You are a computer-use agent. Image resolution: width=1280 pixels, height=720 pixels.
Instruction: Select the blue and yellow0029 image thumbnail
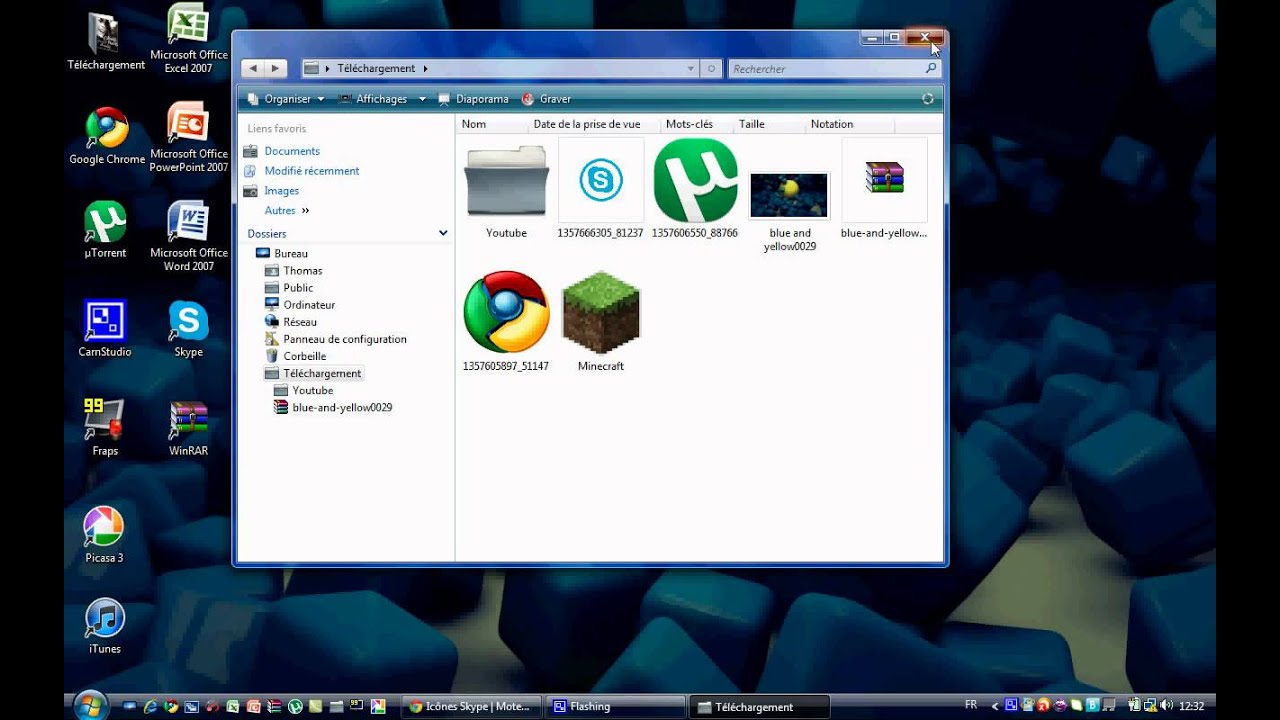click(789, 195)
